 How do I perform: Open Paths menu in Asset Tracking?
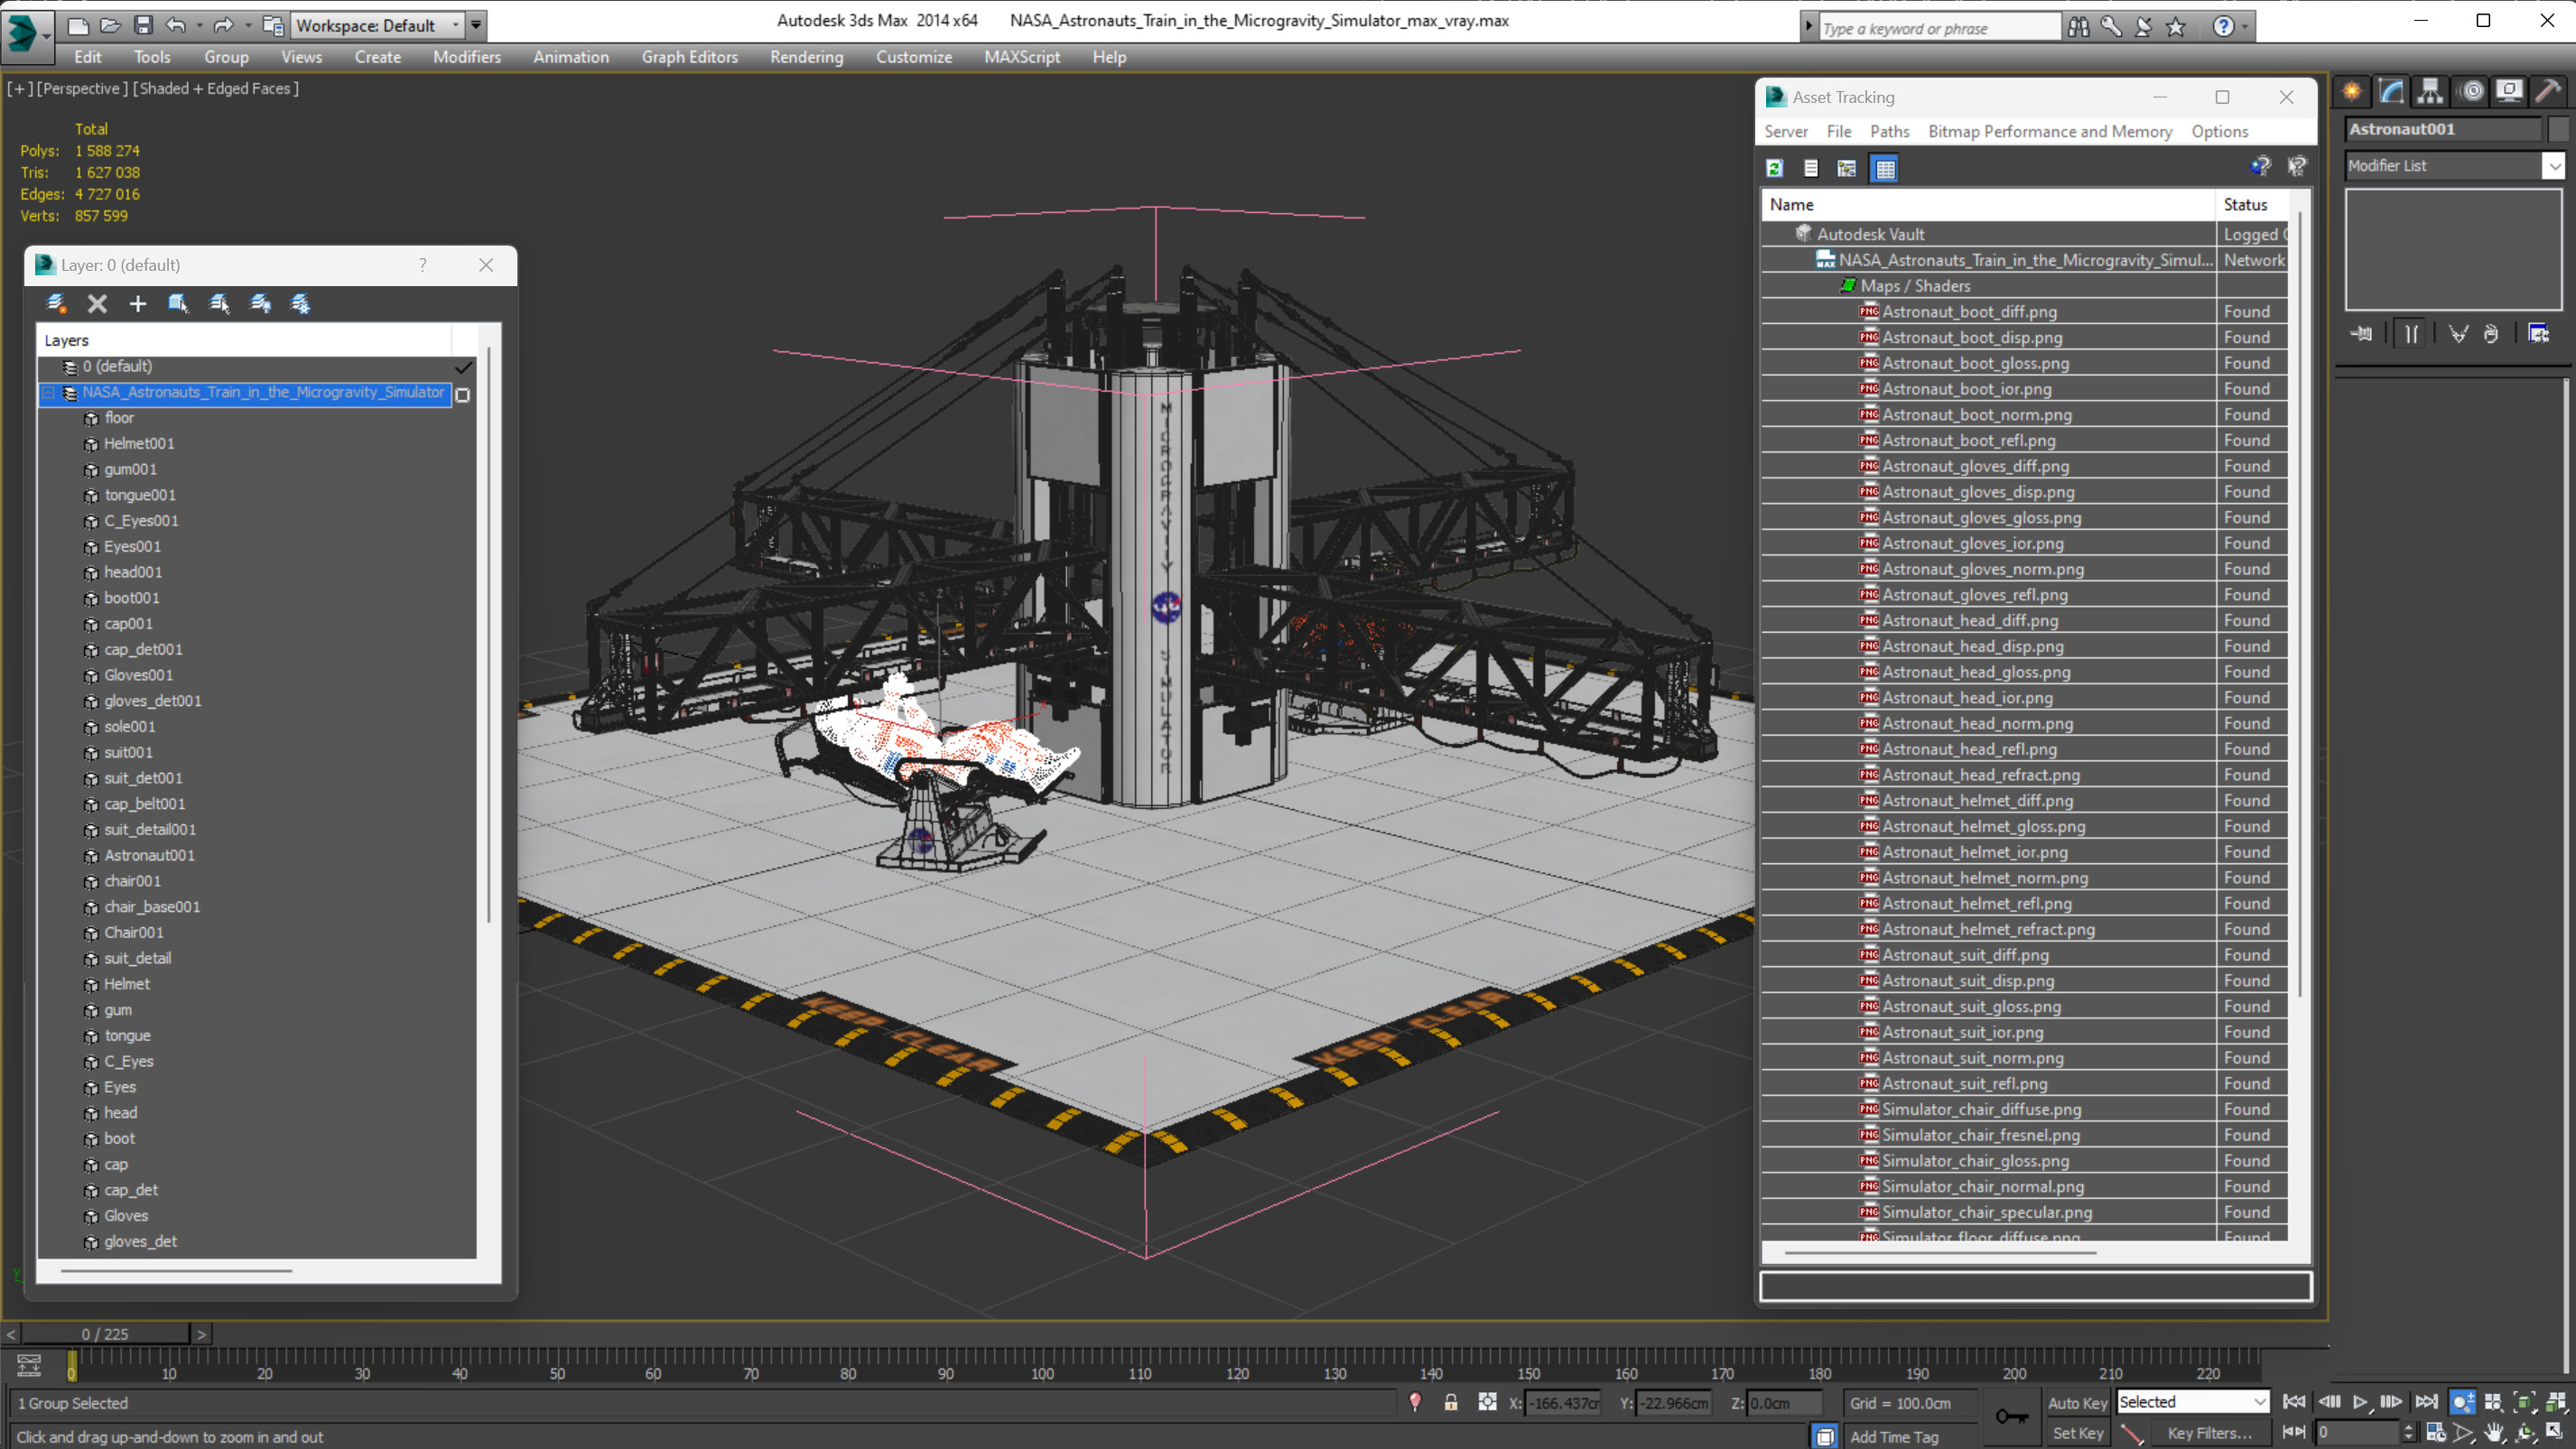click(x=1889, y=131)
